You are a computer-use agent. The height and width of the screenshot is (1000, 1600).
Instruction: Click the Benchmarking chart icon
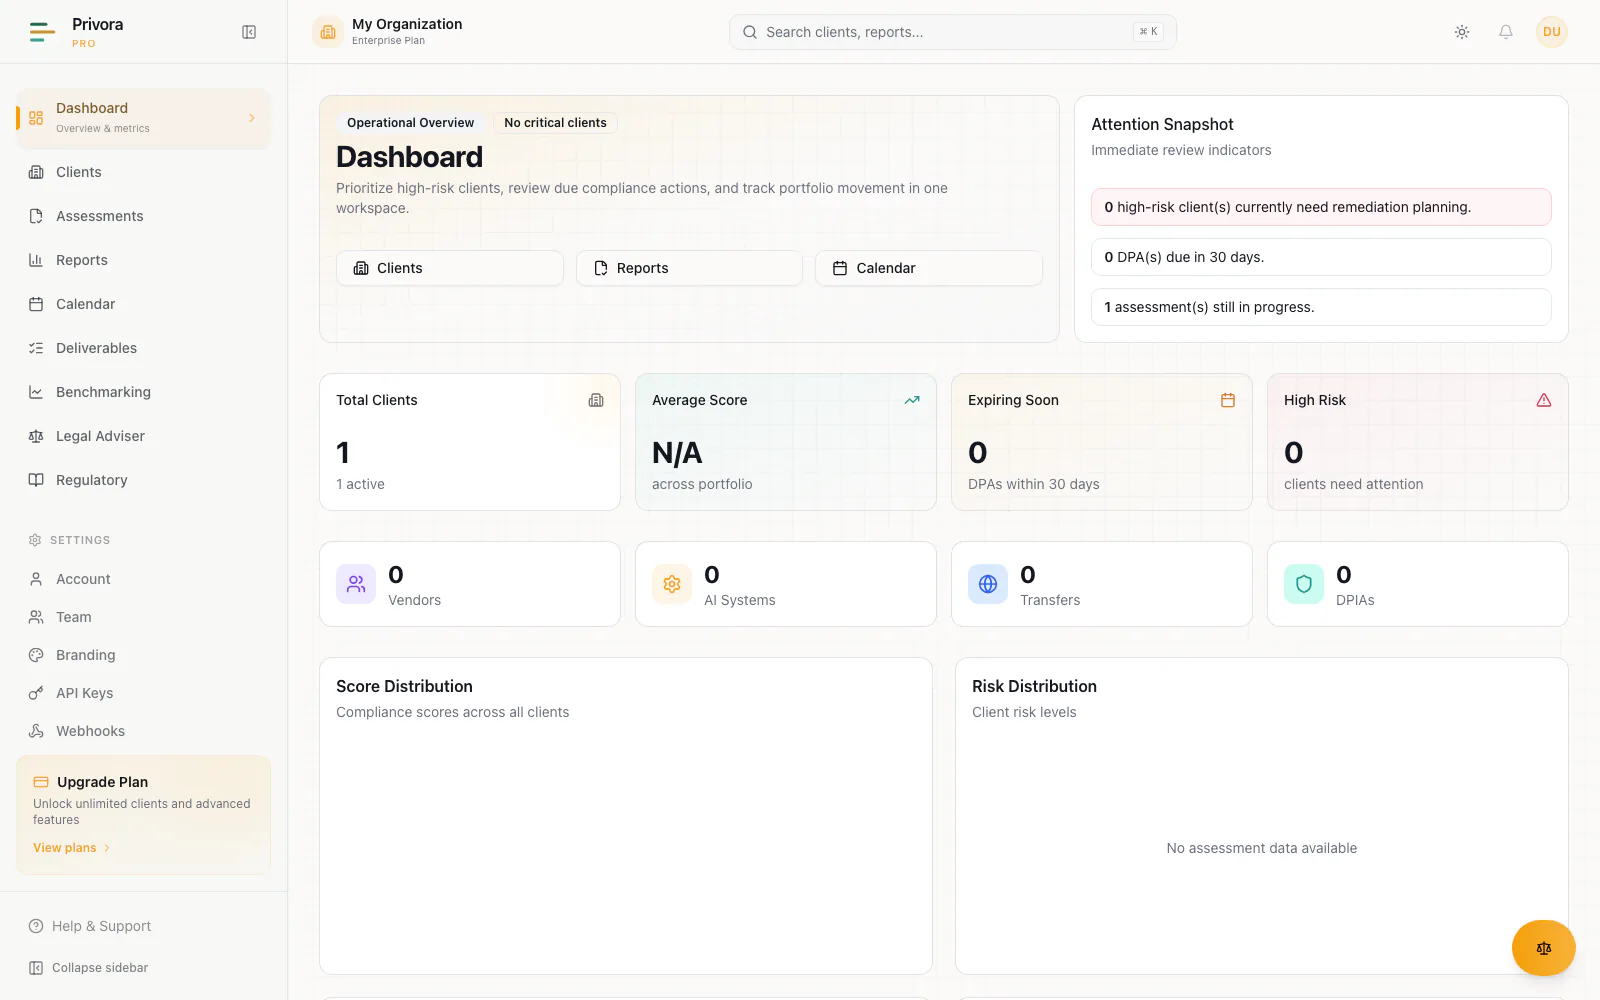pyautogui.click(x=36, y=392)
